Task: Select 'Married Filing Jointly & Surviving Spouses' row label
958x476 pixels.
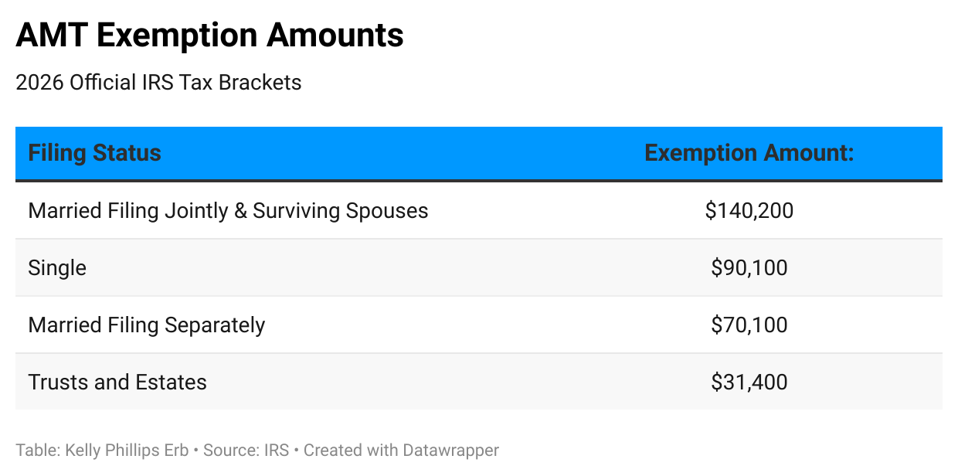Action: 228,211
